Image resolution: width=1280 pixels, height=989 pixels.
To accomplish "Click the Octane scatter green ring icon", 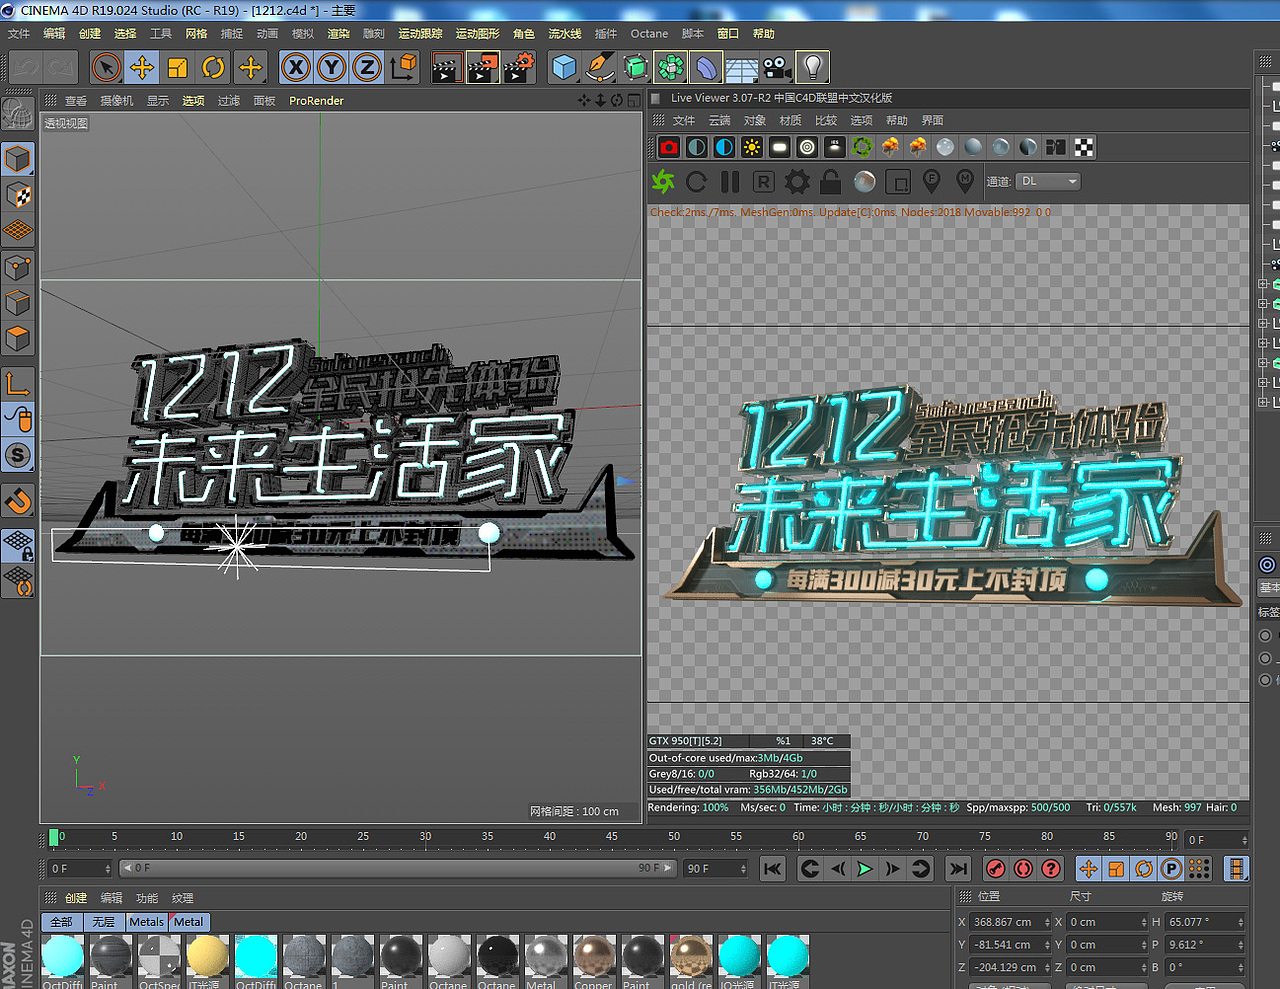I will tap(862, 148).
